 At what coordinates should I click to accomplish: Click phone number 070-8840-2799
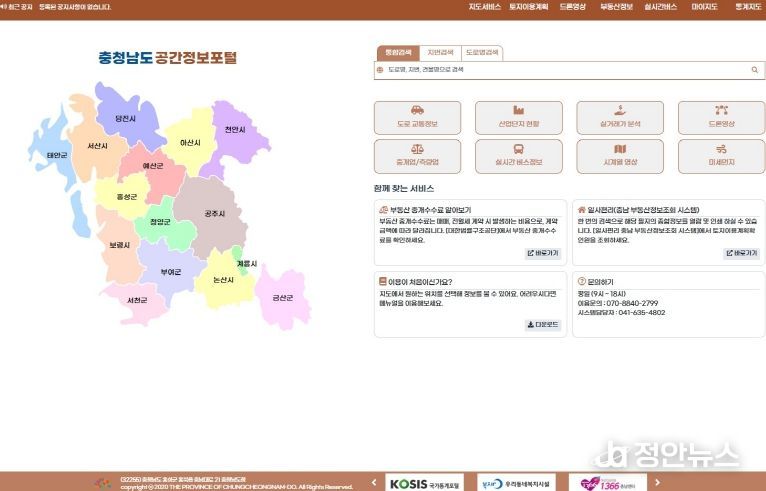pyautogui.click(x=632, y=303)
